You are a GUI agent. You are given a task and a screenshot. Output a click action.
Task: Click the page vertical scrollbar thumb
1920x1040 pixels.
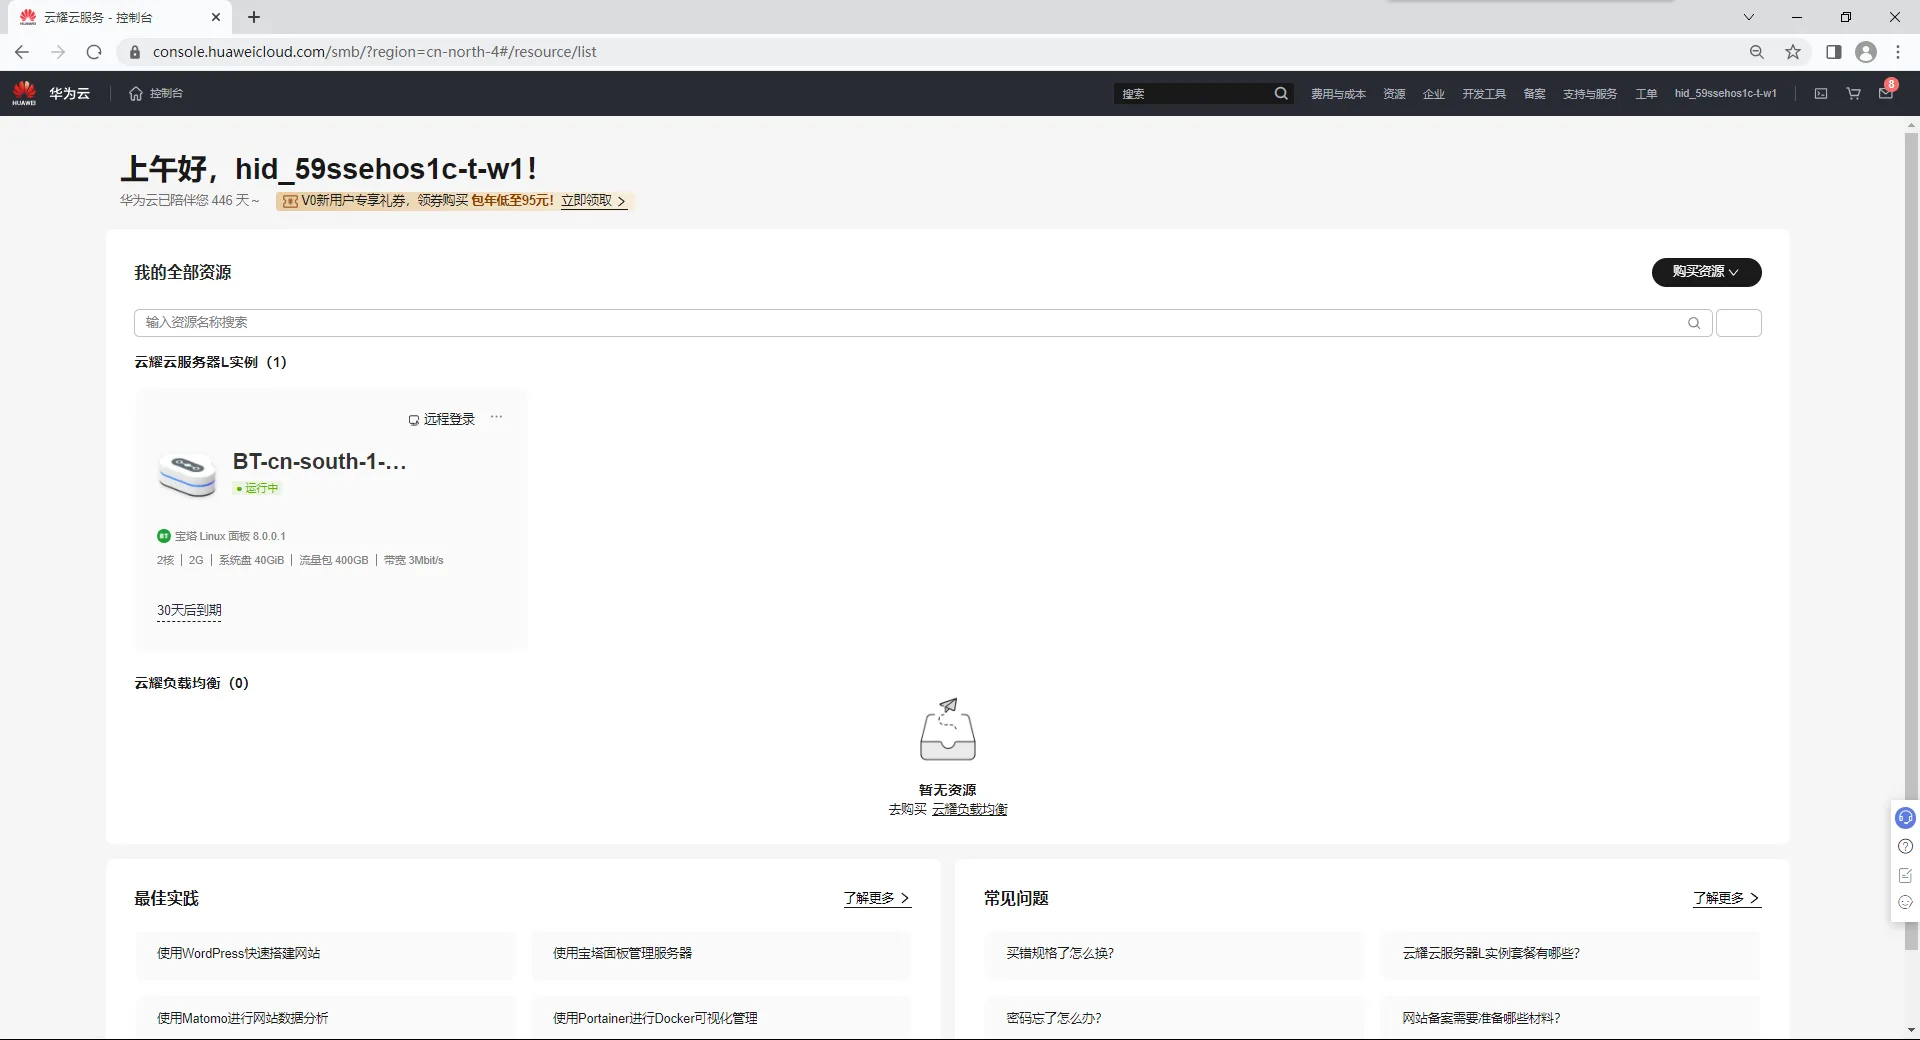[x=1911, y=540]
